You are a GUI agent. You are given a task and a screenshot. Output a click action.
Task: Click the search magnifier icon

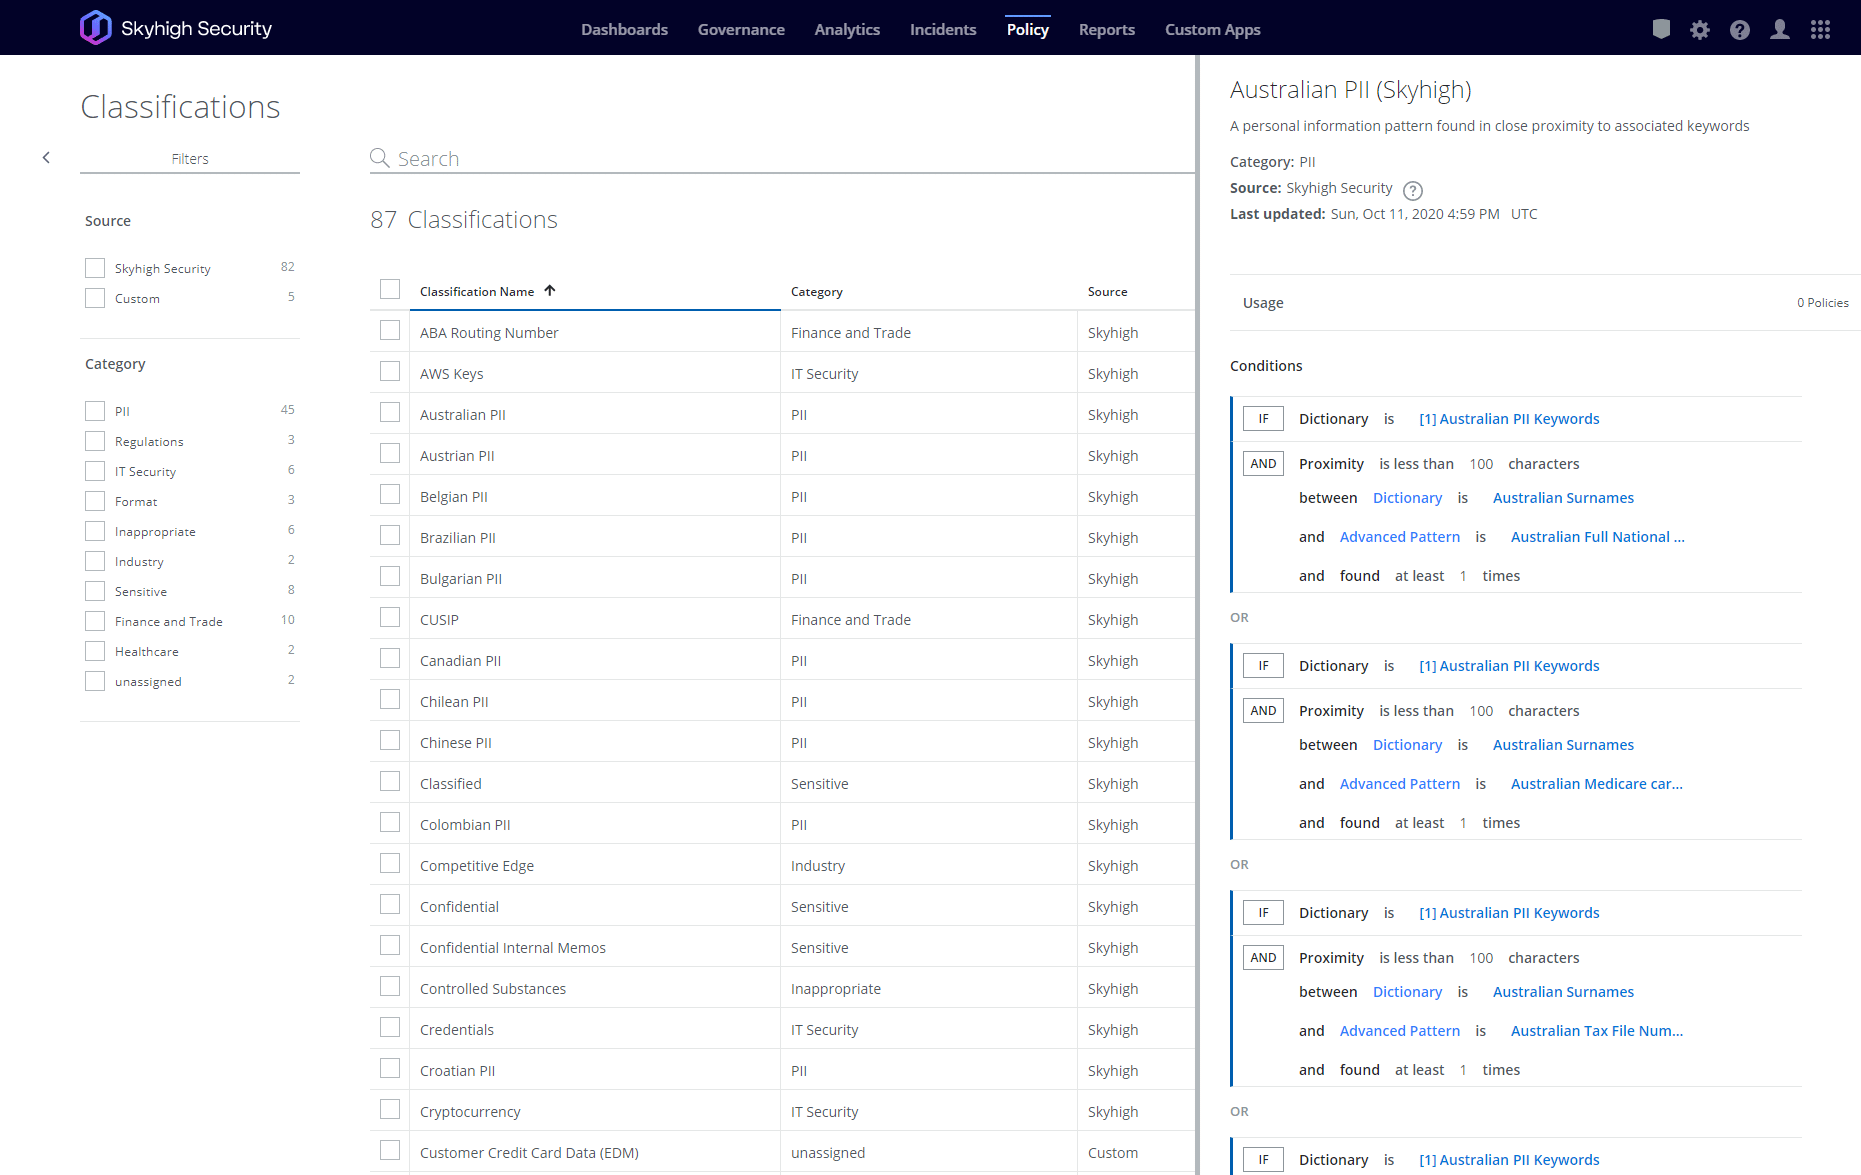pos(379,158)
